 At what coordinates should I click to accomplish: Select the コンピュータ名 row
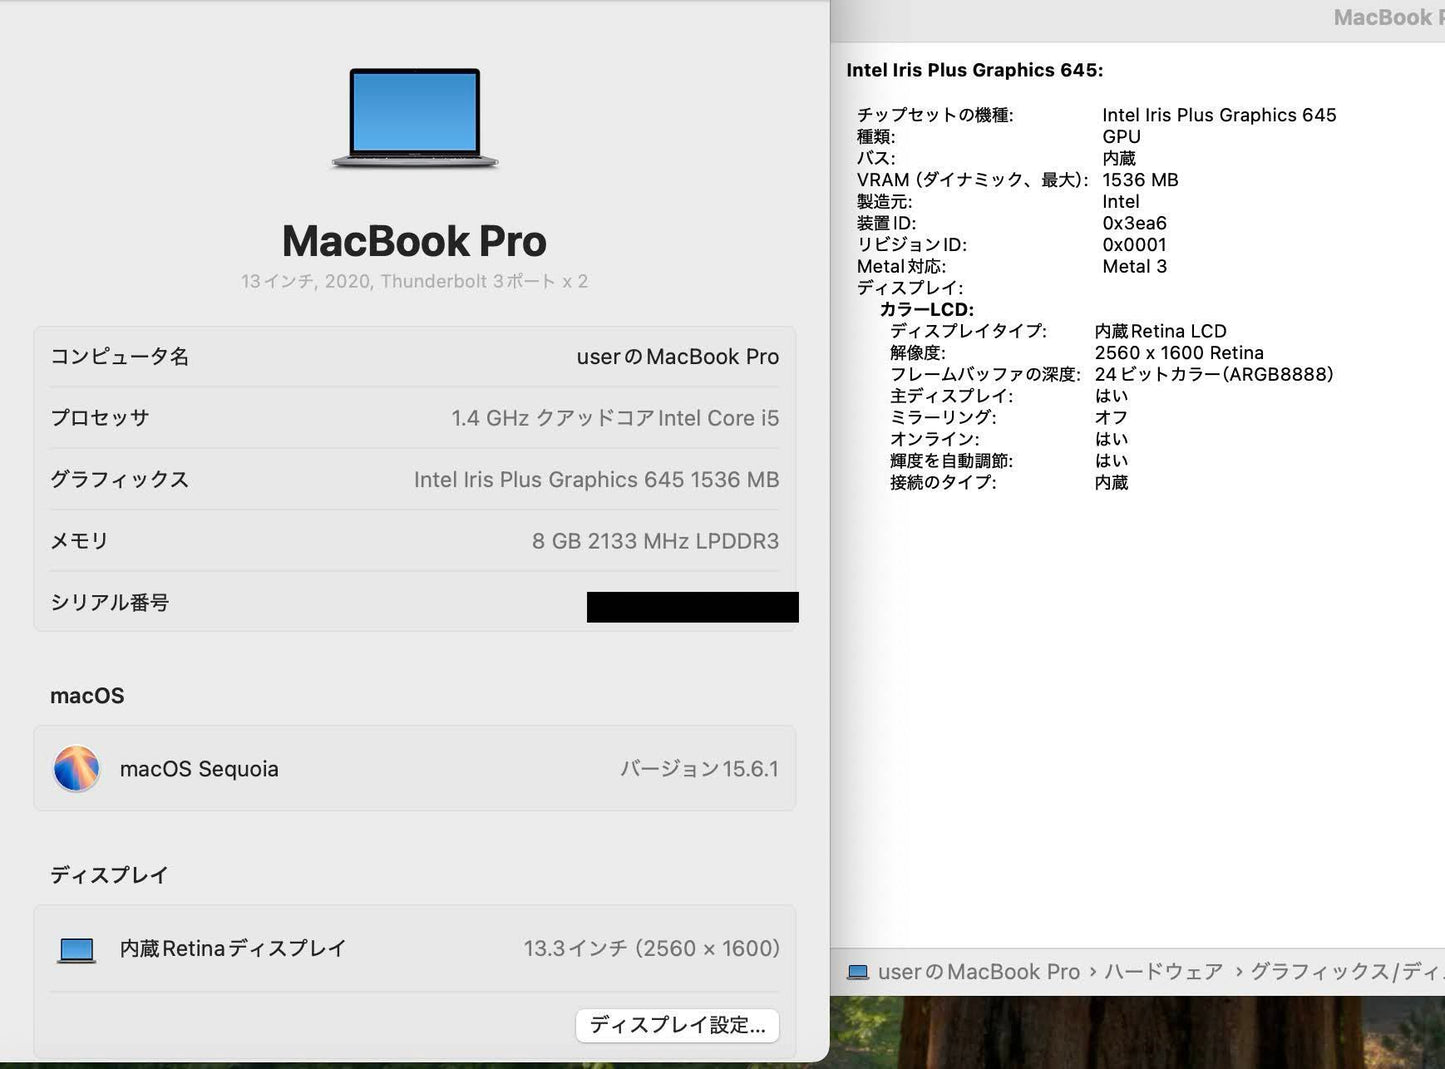[414, 356]
